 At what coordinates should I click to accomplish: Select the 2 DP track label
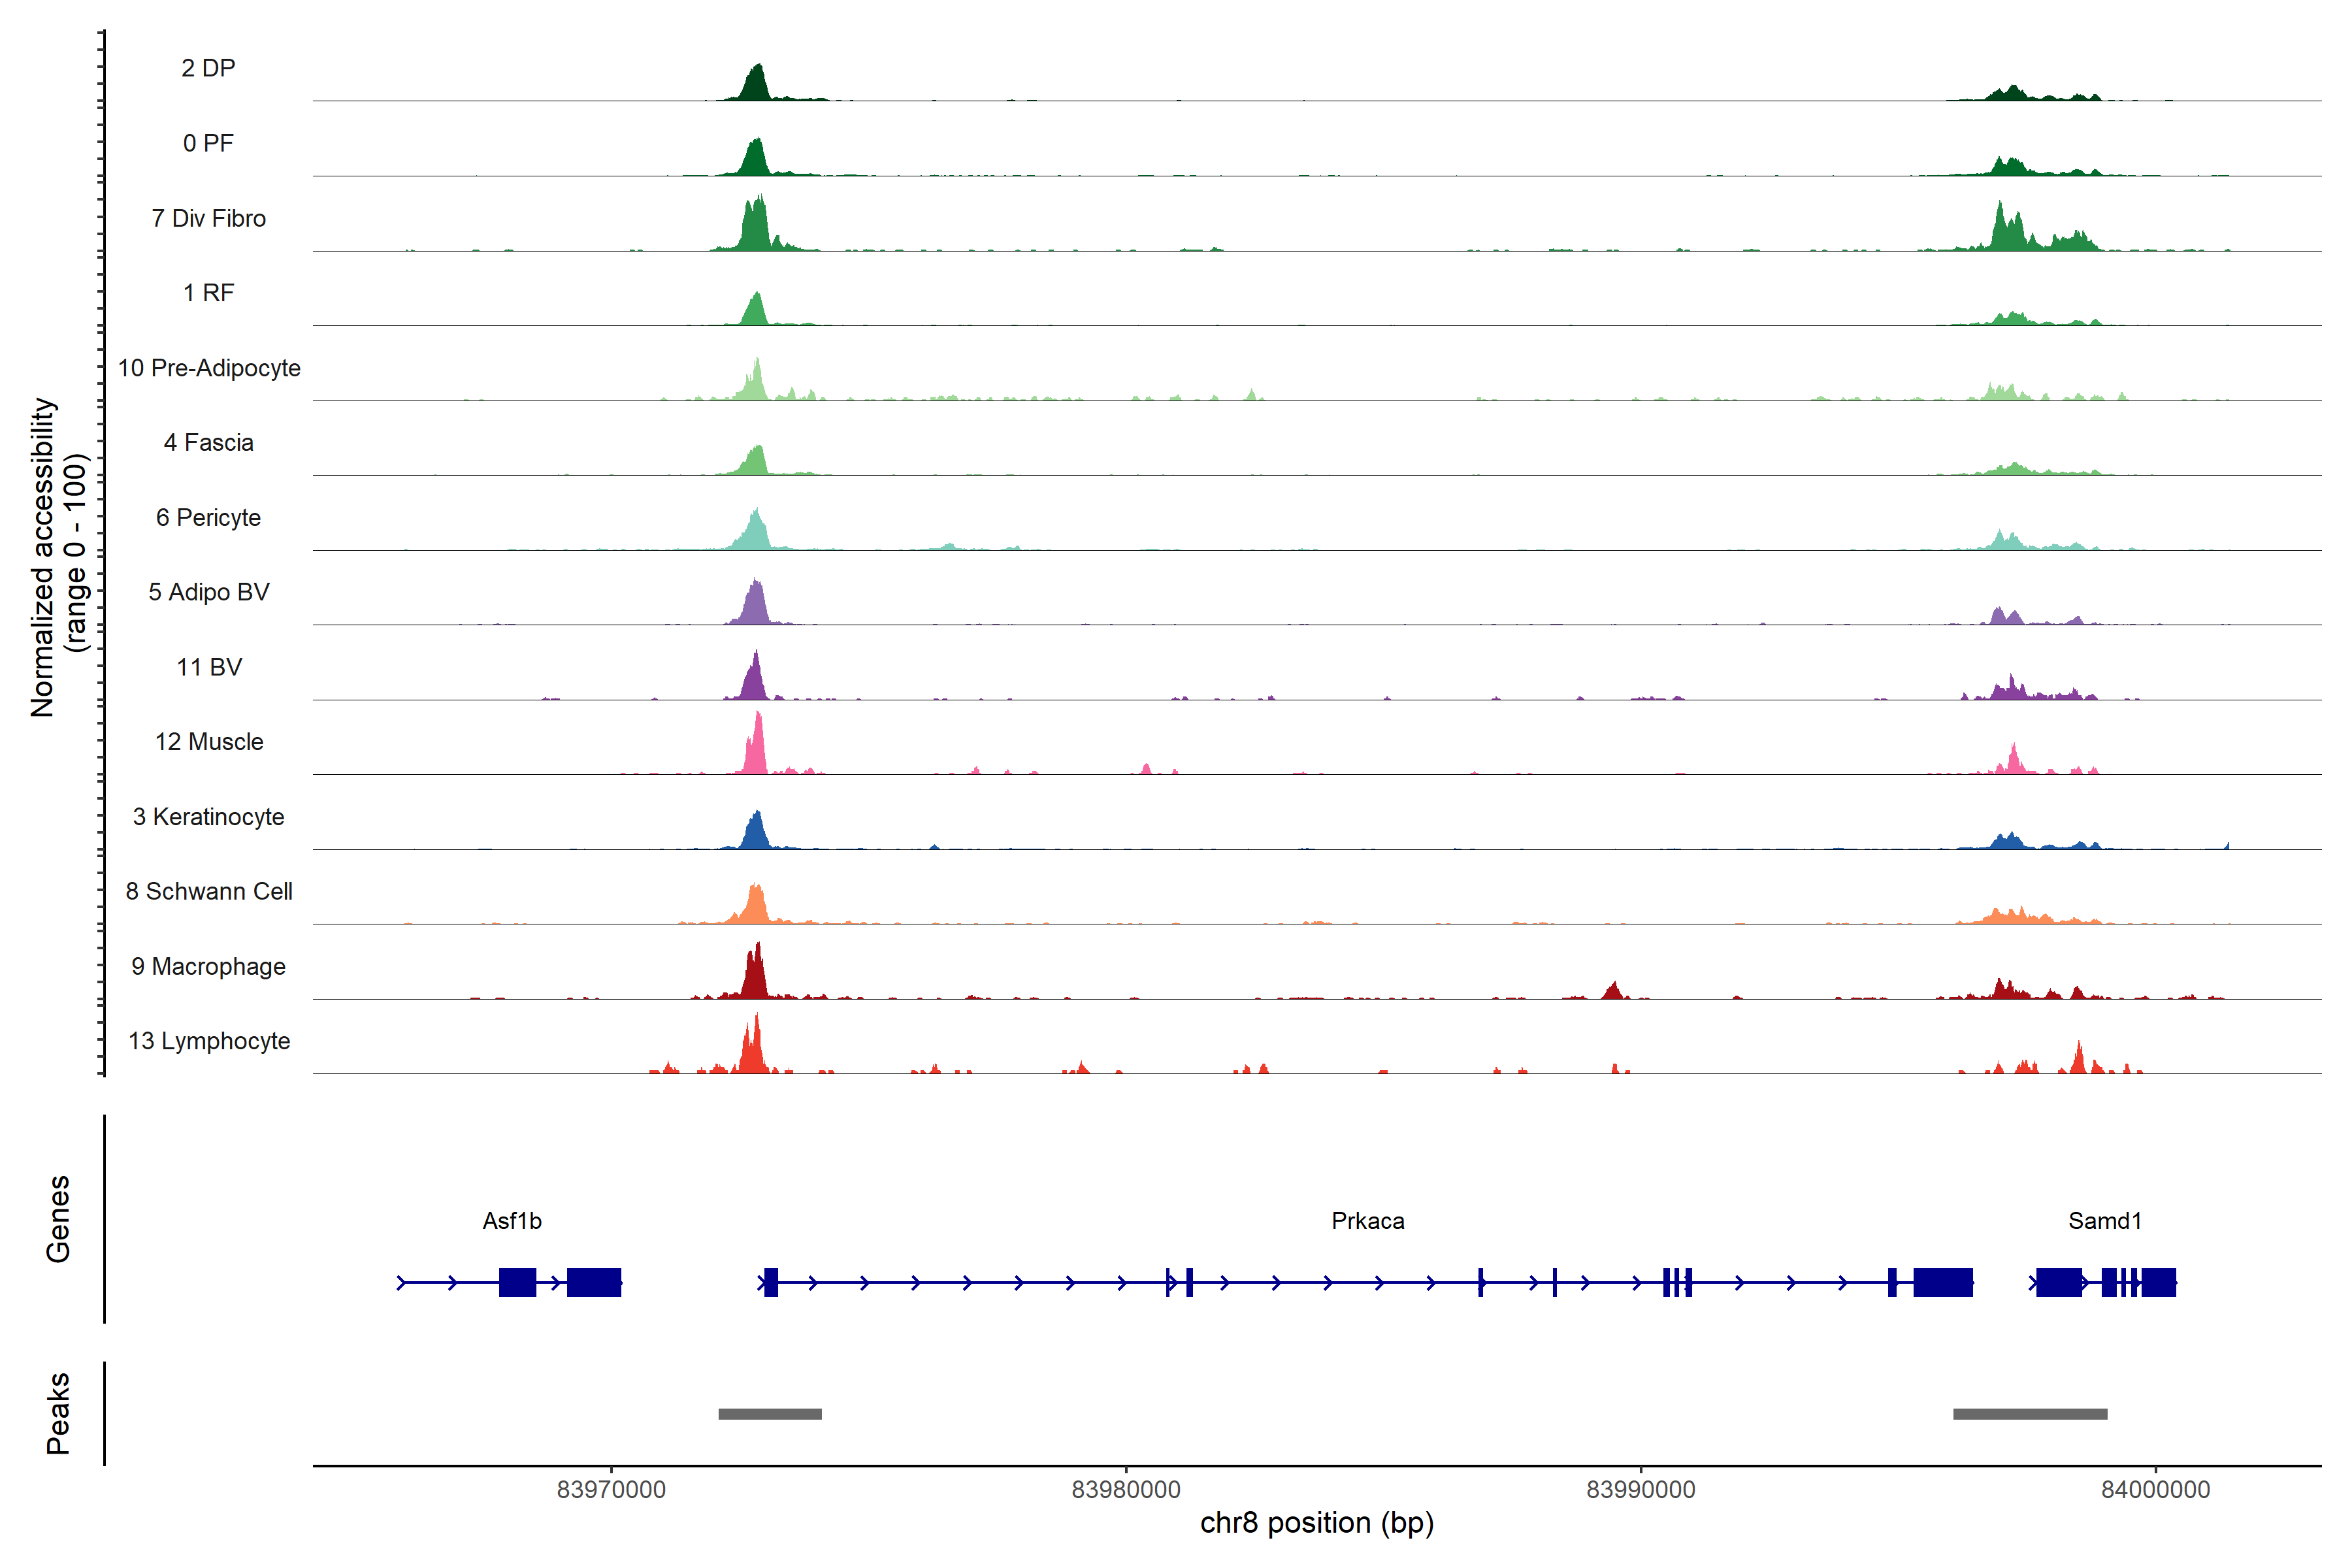(x=208, y=68)
